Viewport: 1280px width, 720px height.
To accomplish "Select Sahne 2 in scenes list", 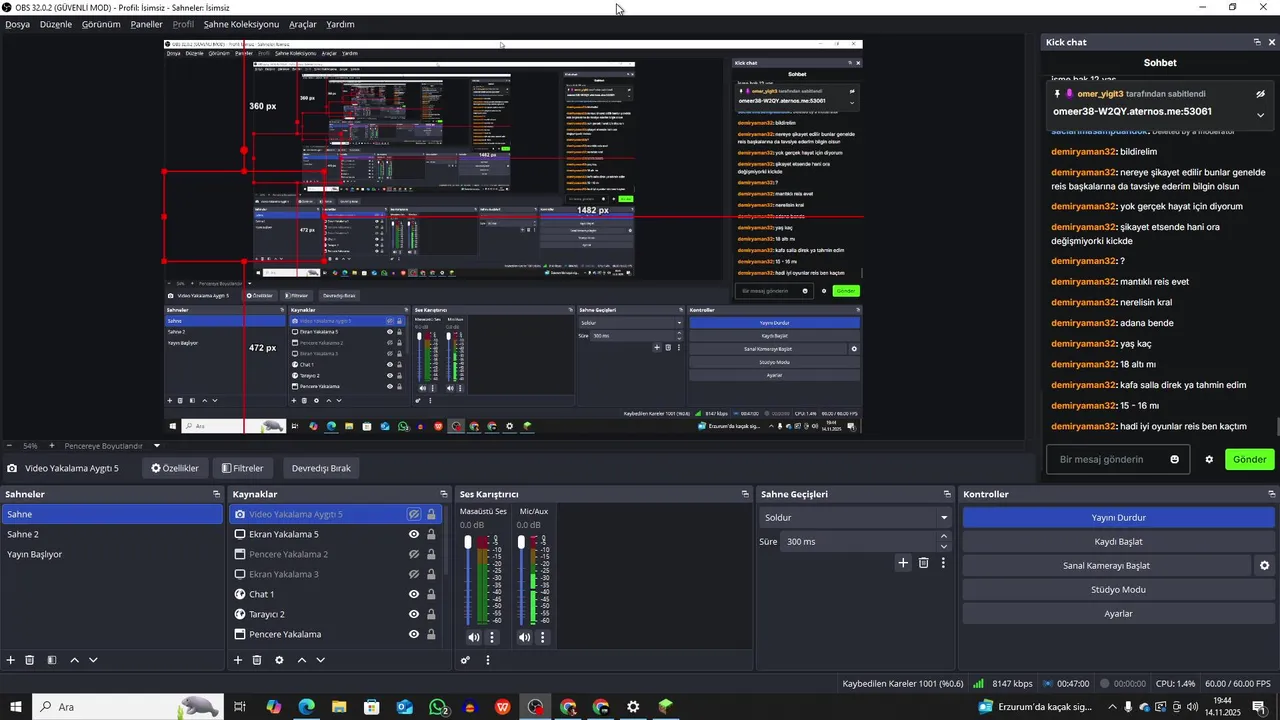I will [111, 534].
